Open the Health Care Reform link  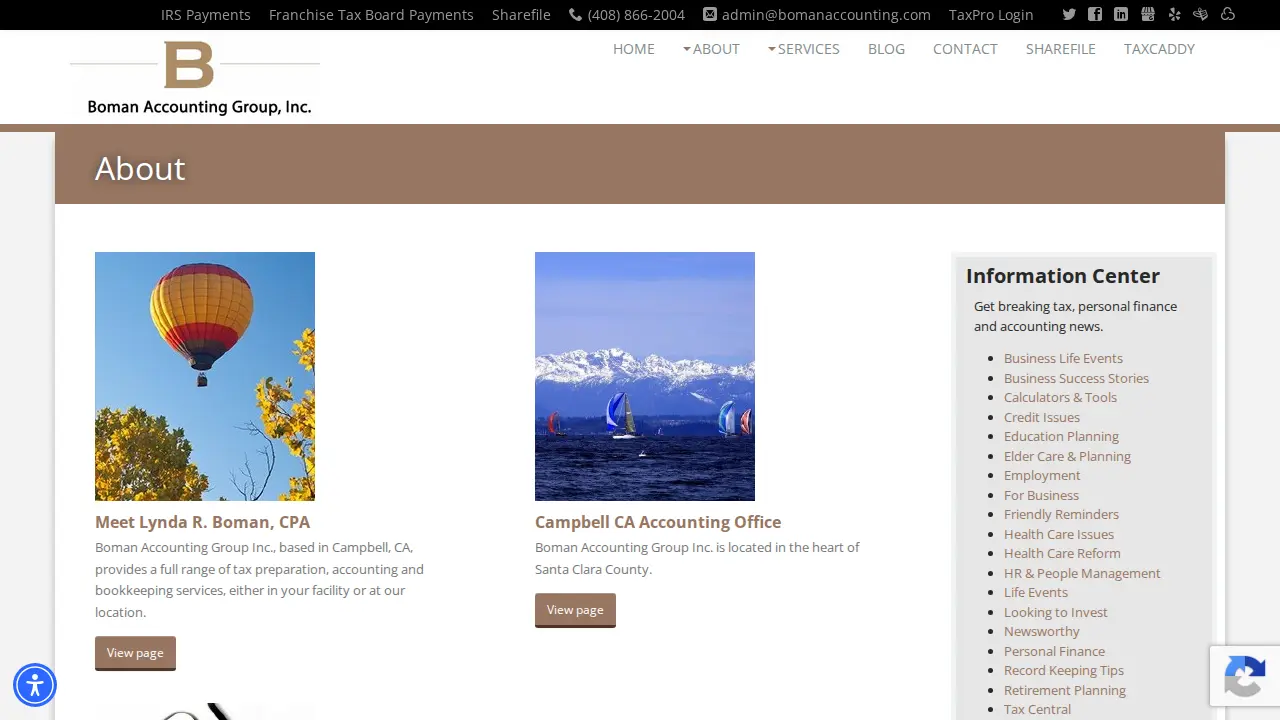click(x=1062, y=553)
